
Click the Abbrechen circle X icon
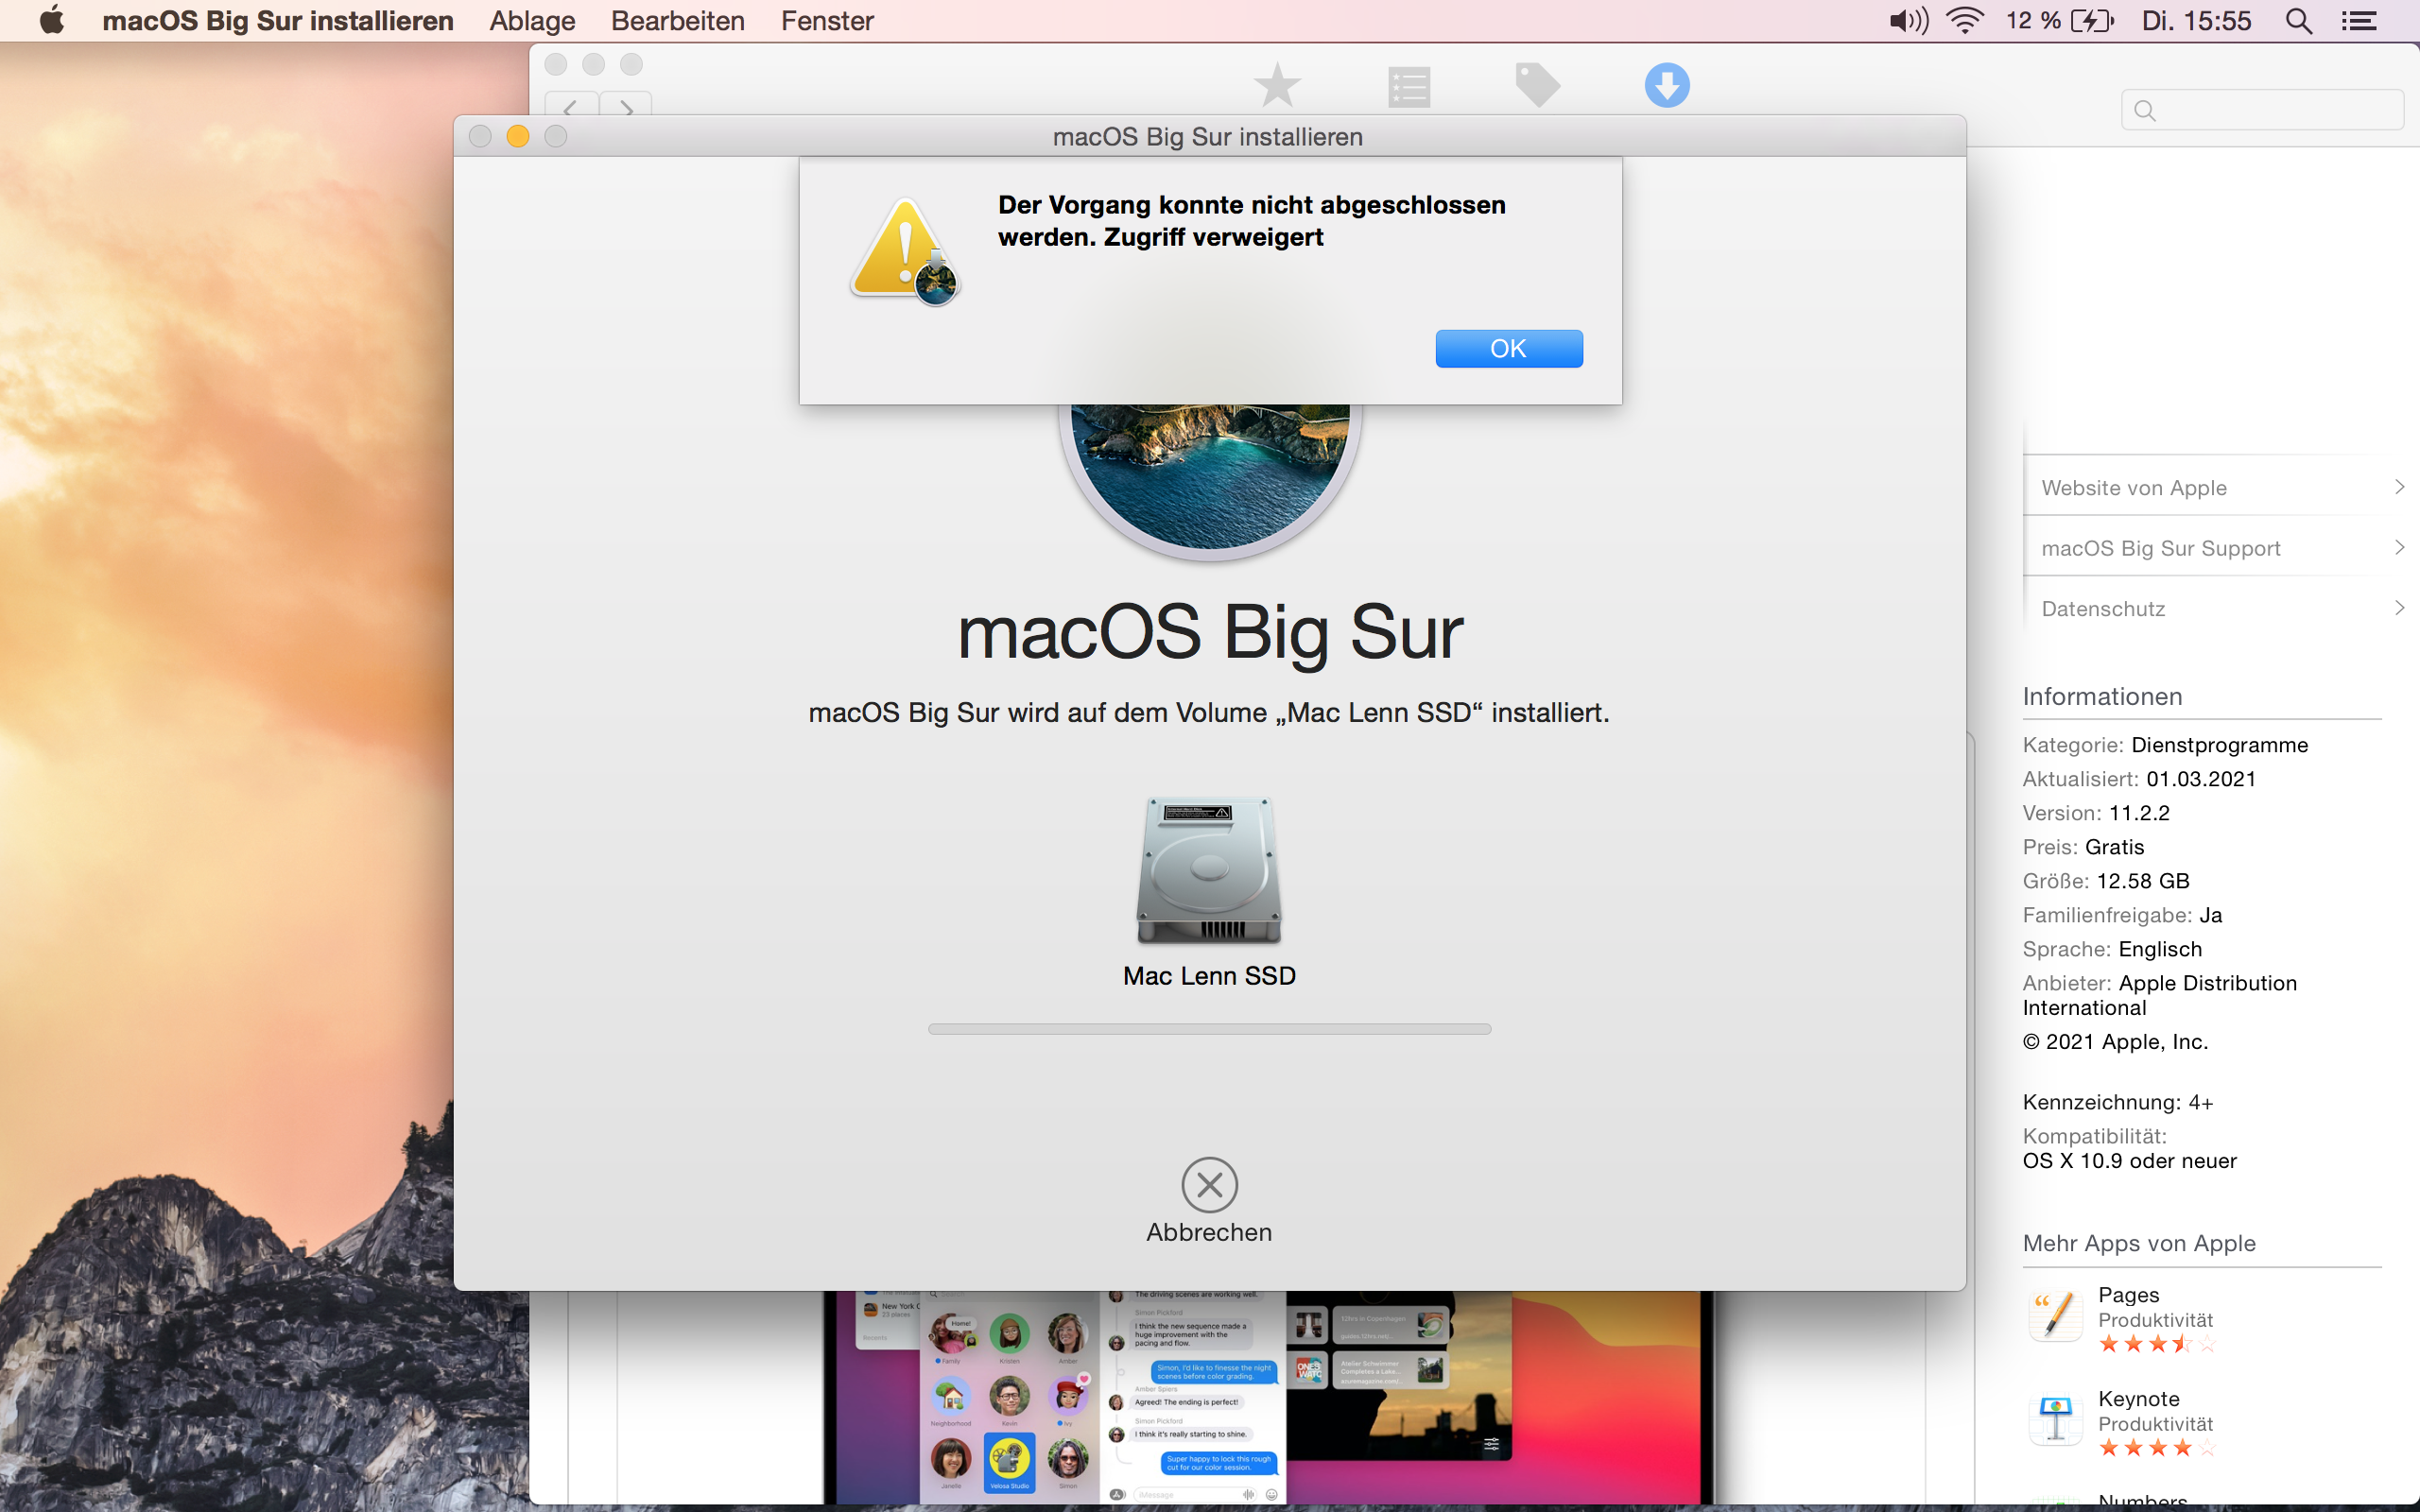[x=1209, y=1185]
